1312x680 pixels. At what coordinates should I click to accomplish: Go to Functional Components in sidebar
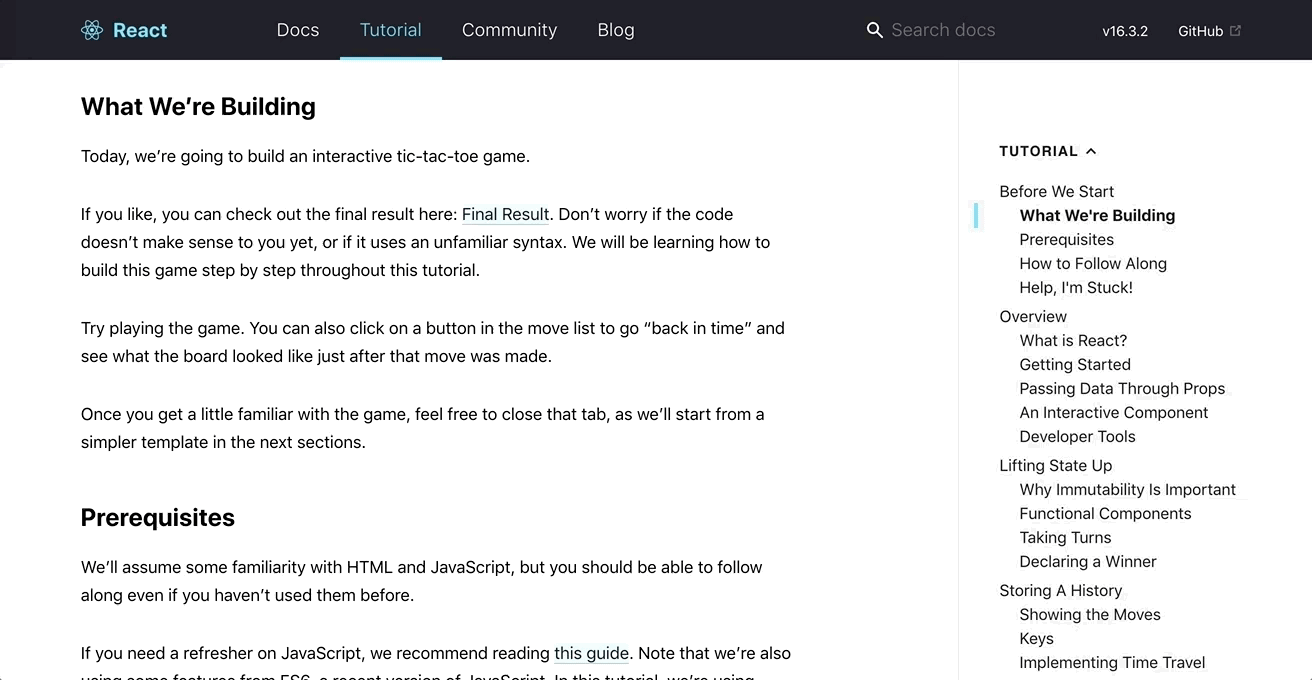(x=1105, y=513)
